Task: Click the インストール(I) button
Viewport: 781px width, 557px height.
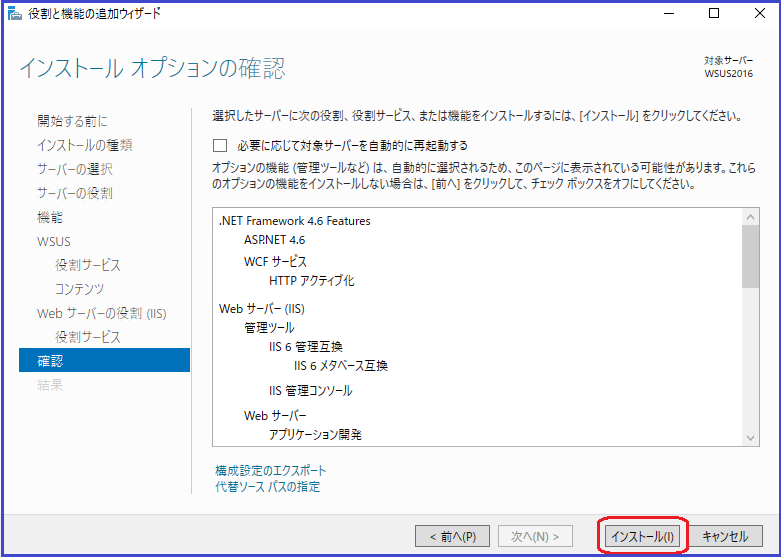Action: point(643,536)
